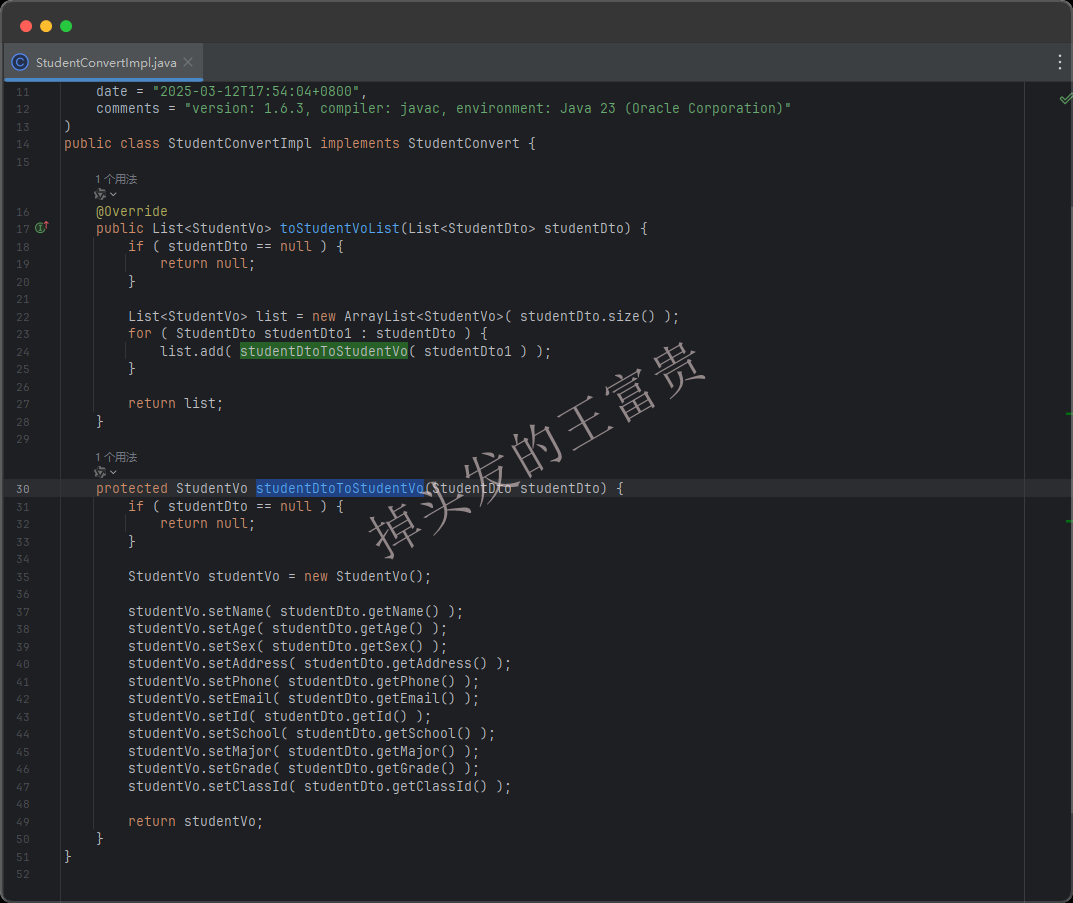Close the StudentConvertImpl.java tab
This screenshot has height=903, width=1073.
(188, 62)
